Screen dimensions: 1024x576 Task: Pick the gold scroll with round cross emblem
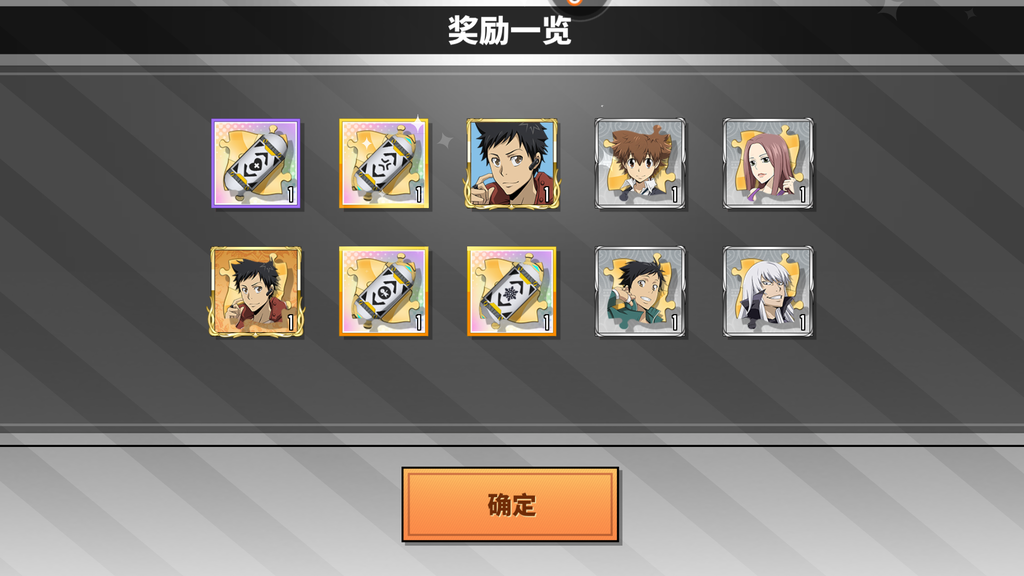click(x=384, y=291)
